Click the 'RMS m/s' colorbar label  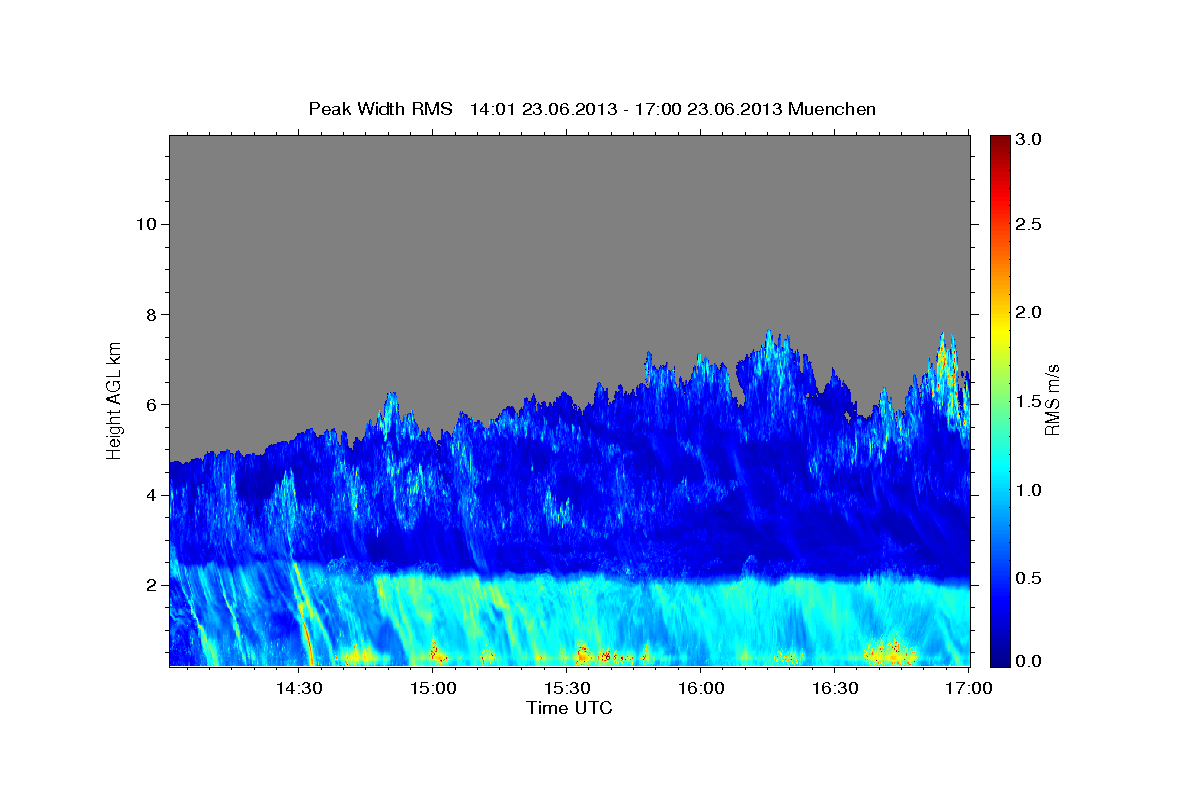tap(1052, 400)
